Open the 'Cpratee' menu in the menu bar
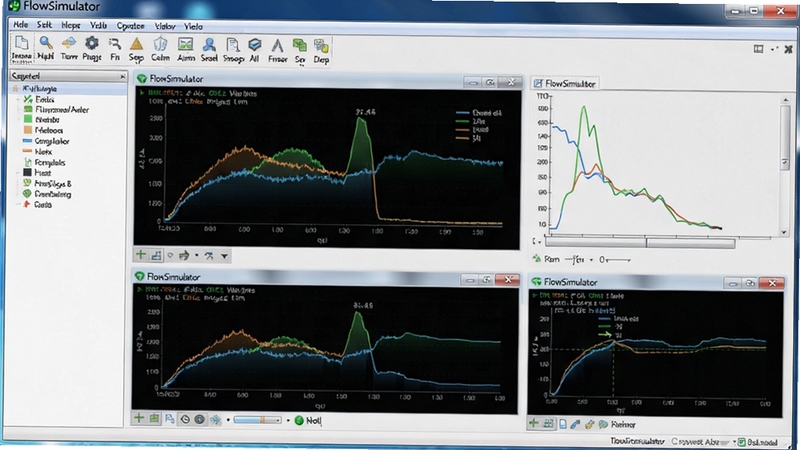The height and width of the screenshot is (450, 800). pos(130,26)
